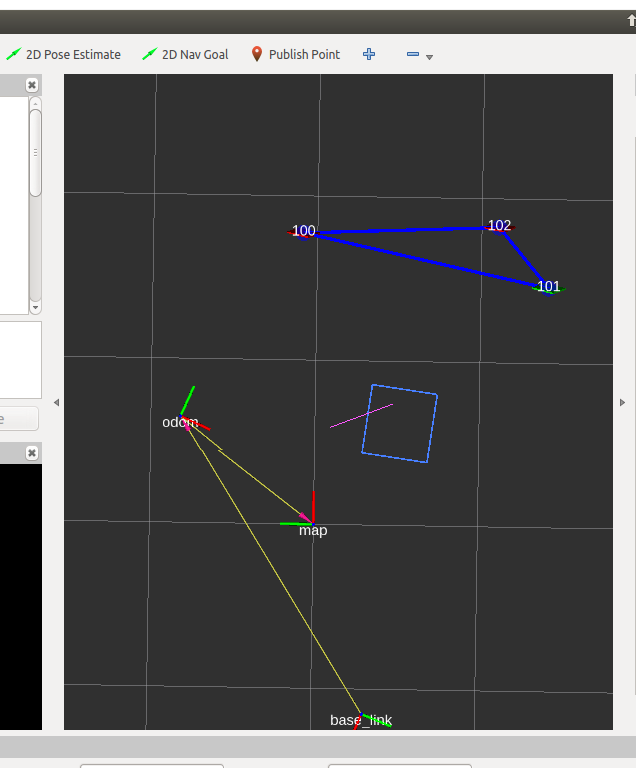Expand the right side panel with the arrow
The height and width of the screenshot is (768, 636).
click(622, 403)
